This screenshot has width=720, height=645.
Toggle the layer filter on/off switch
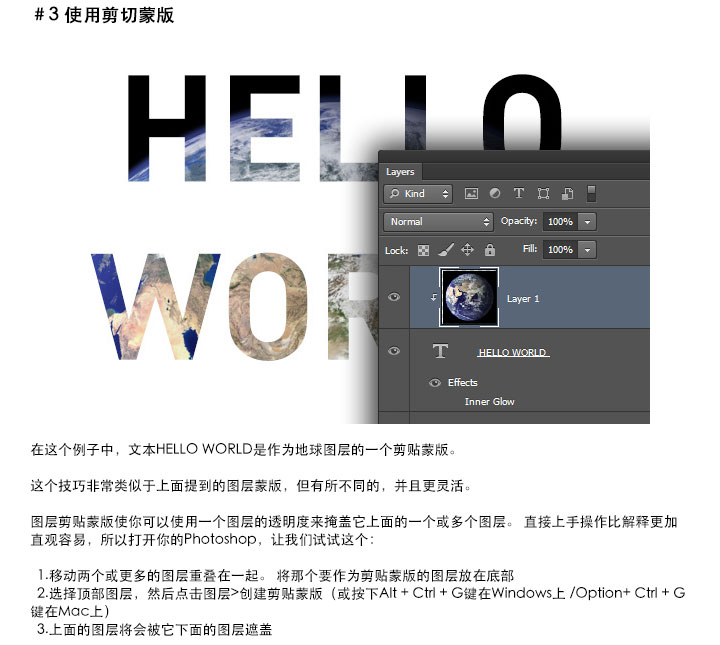[x=591, y=193]
